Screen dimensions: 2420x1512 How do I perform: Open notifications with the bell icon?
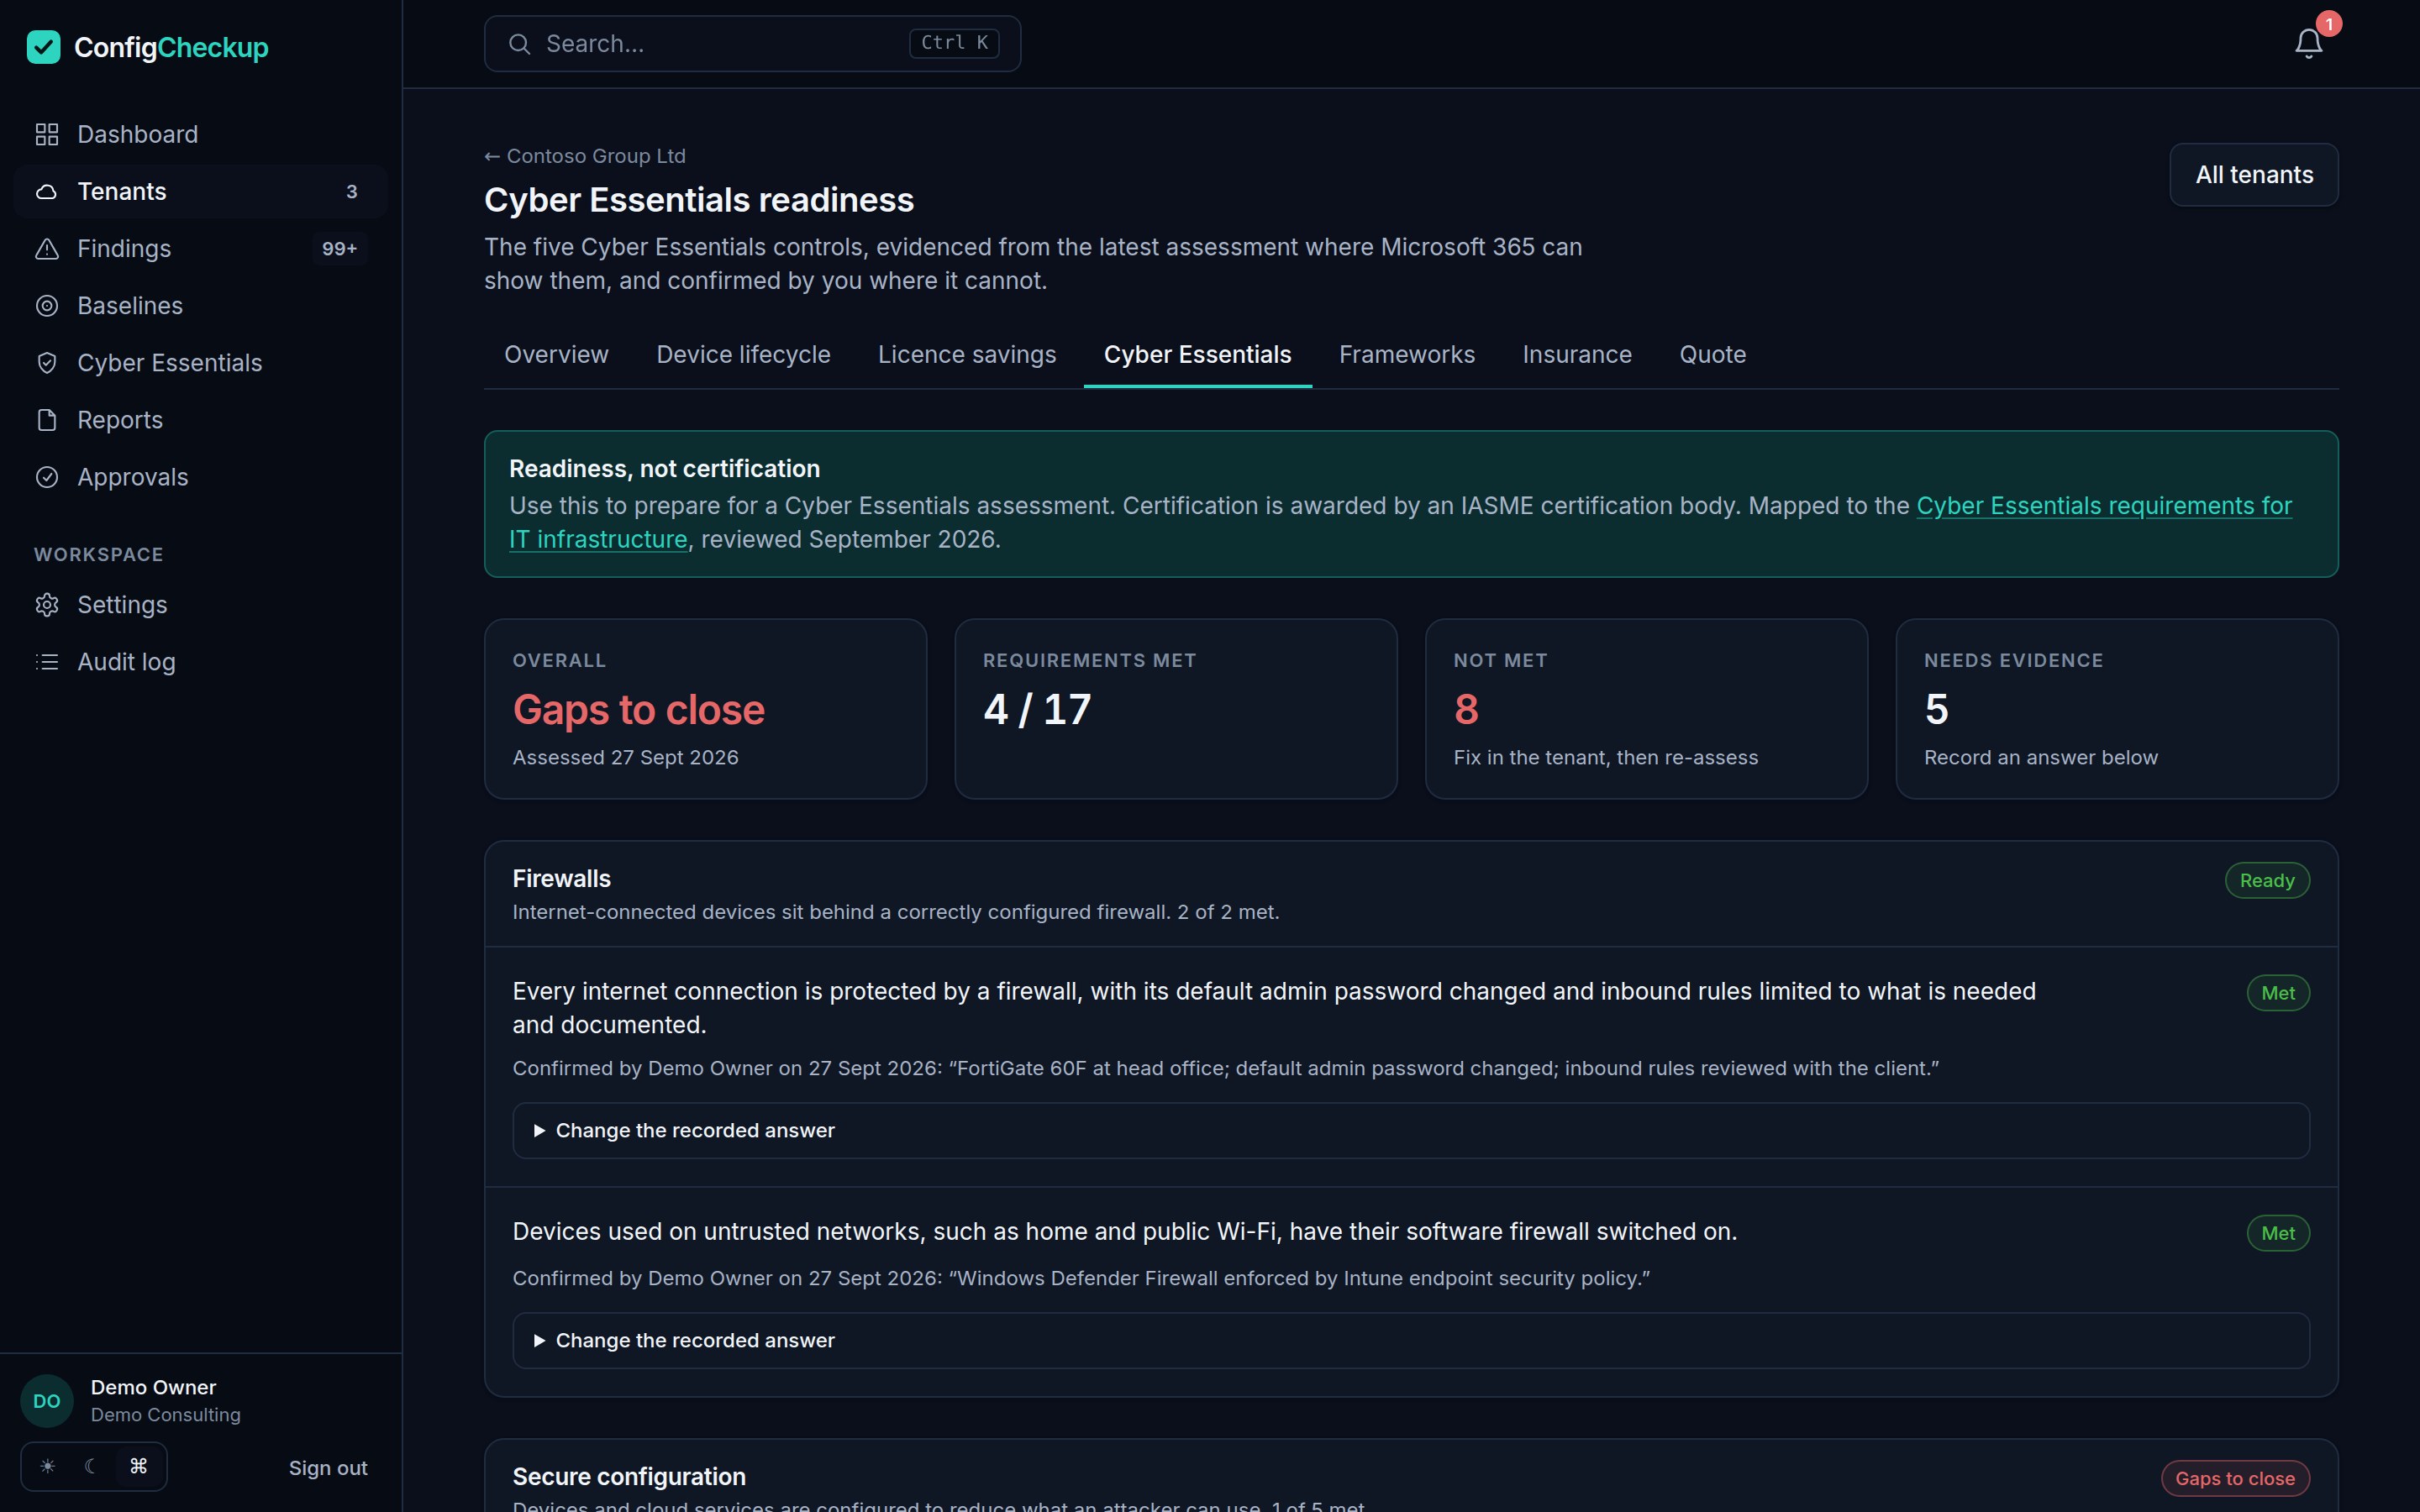point(2308,43)
